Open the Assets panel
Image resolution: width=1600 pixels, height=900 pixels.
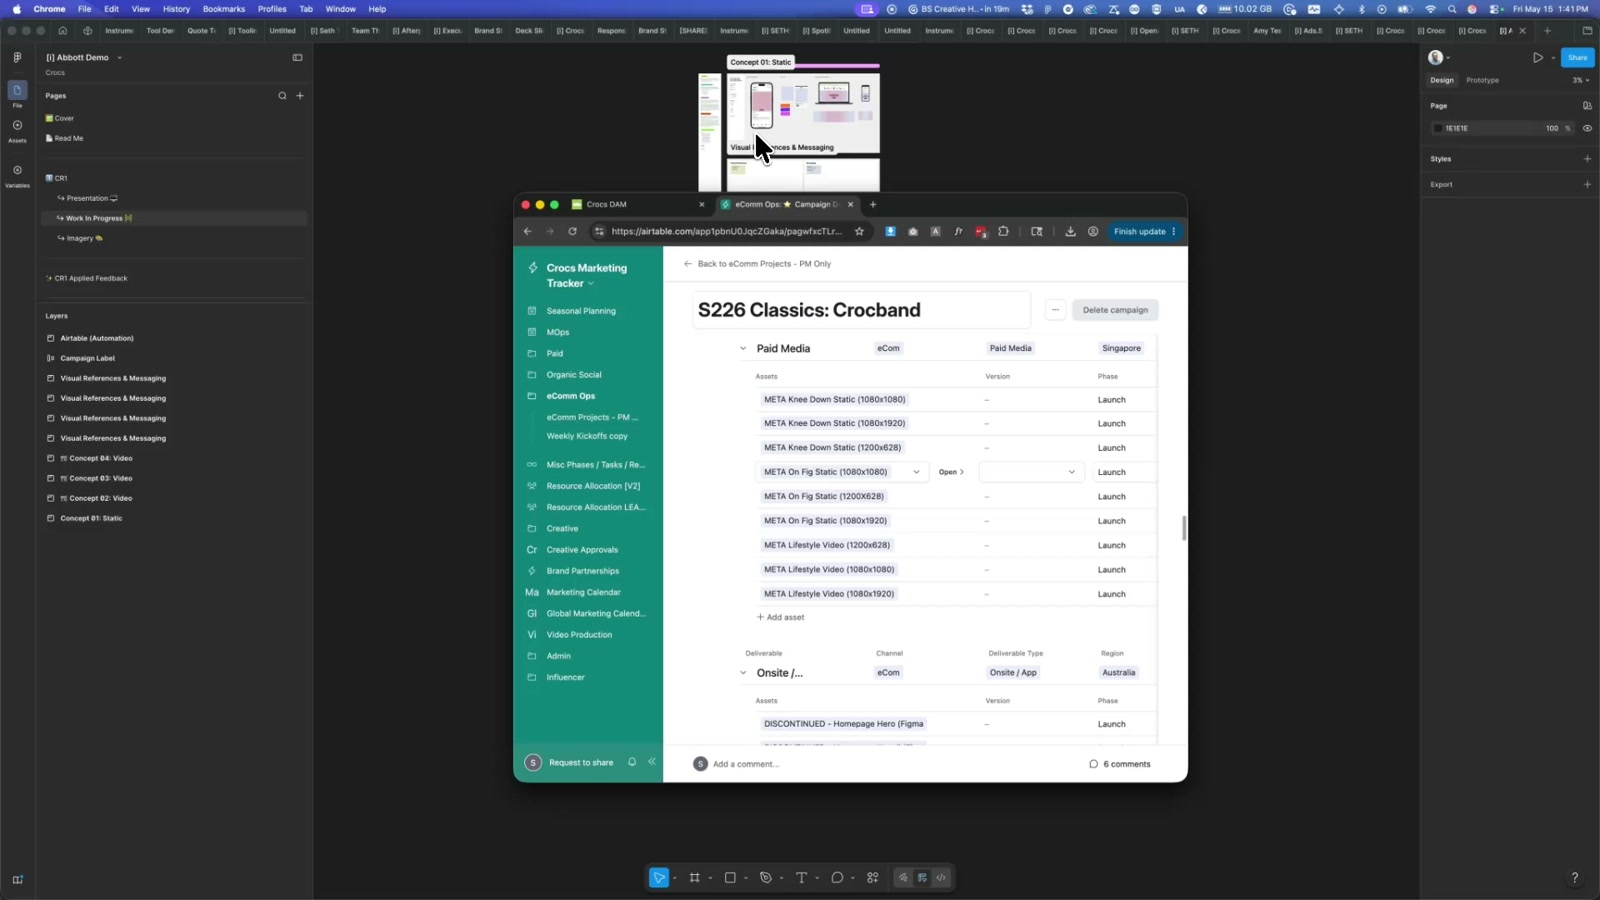tap(17, 130)
